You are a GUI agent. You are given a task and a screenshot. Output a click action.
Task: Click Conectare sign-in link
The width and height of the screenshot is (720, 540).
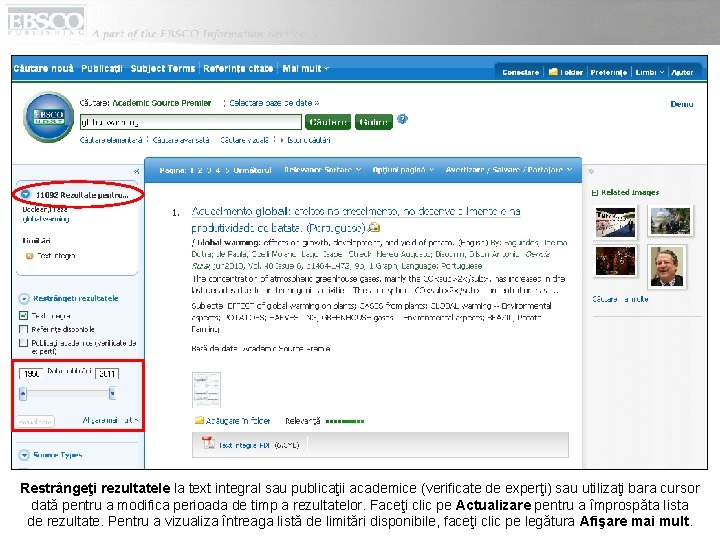(520, 72)
